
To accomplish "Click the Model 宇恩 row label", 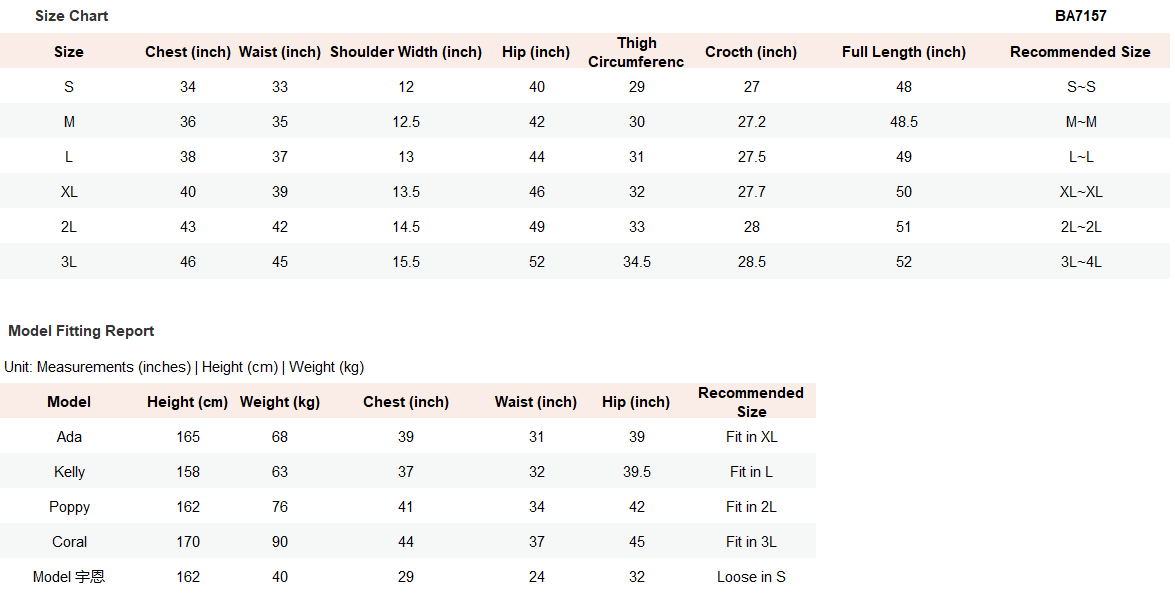I will click(69, 577).
